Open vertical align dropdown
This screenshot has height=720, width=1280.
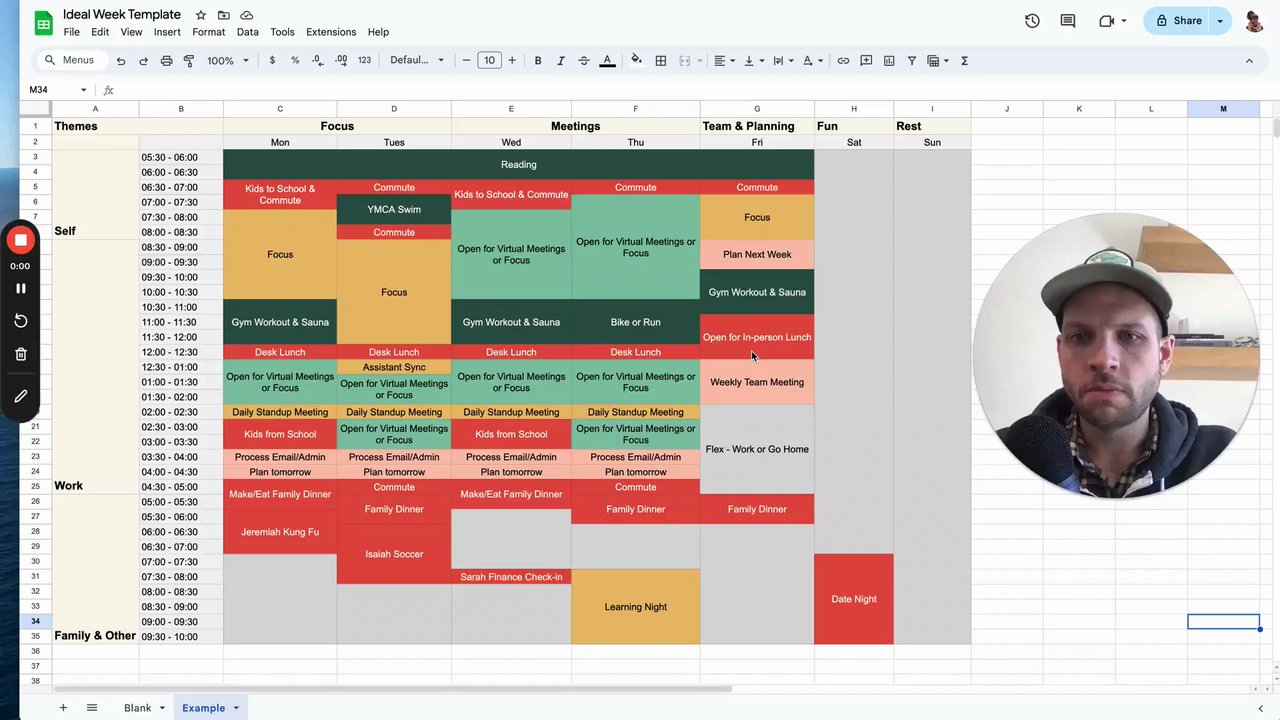pyautogui.click(x=753, y=61)
